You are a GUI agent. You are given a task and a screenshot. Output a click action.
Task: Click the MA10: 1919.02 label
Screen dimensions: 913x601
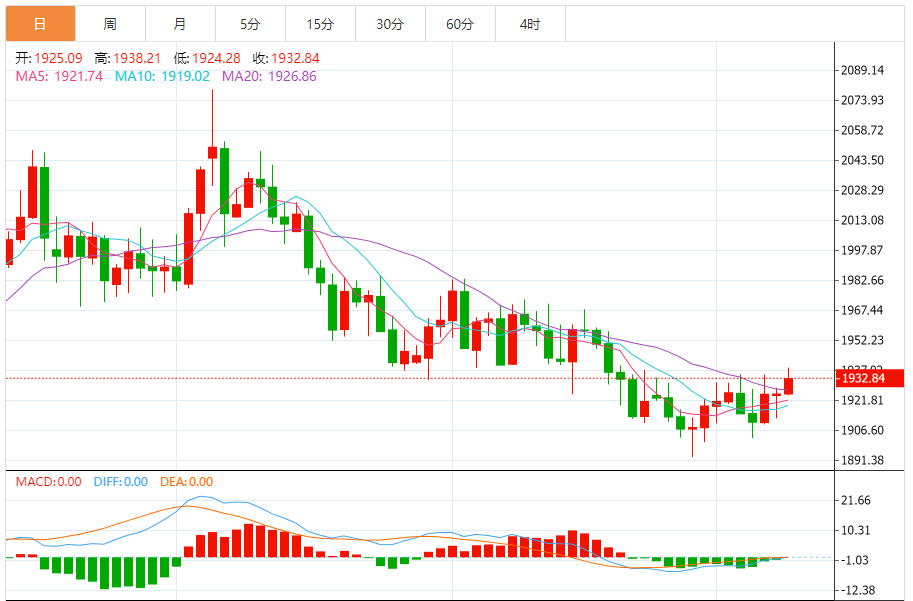coord(162,76)
